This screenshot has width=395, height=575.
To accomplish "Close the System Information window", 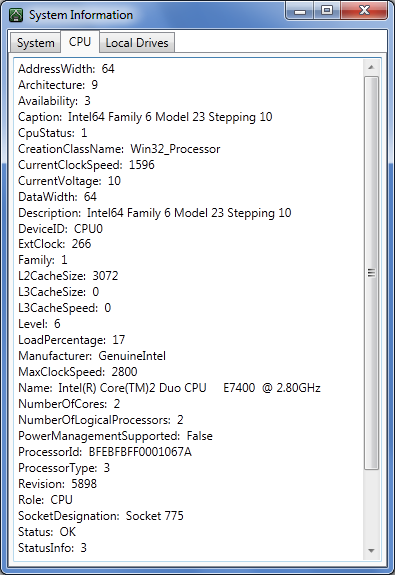I will click(x=364, y=11).
